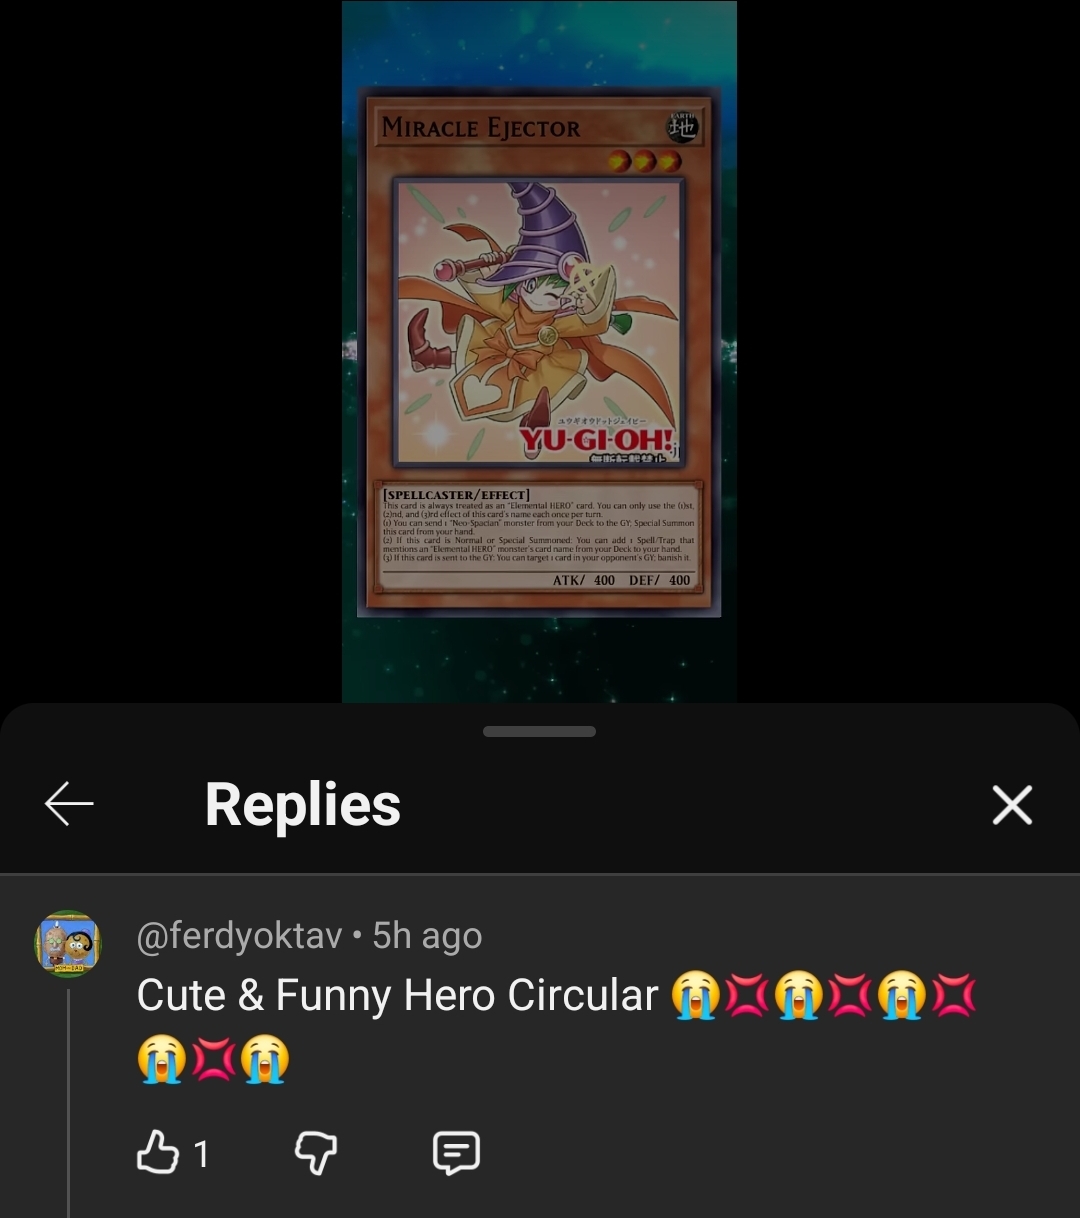Close the Replies panel with X
Image resolution: width=1080 pixels, height=1218 pixels.
coord(1012,804)
